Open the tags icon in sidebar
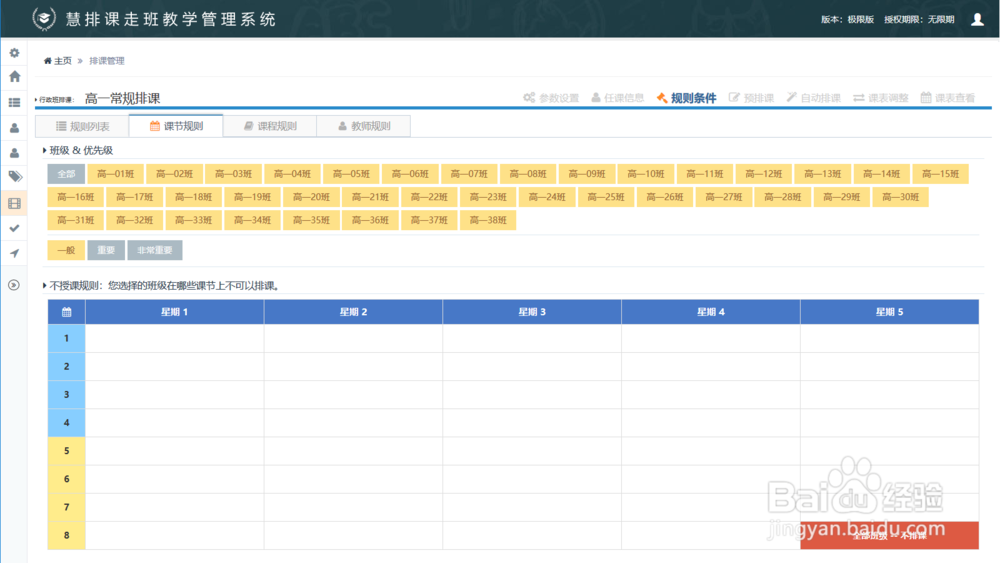This screenshot has height=563, width=1000. (14, 177)
